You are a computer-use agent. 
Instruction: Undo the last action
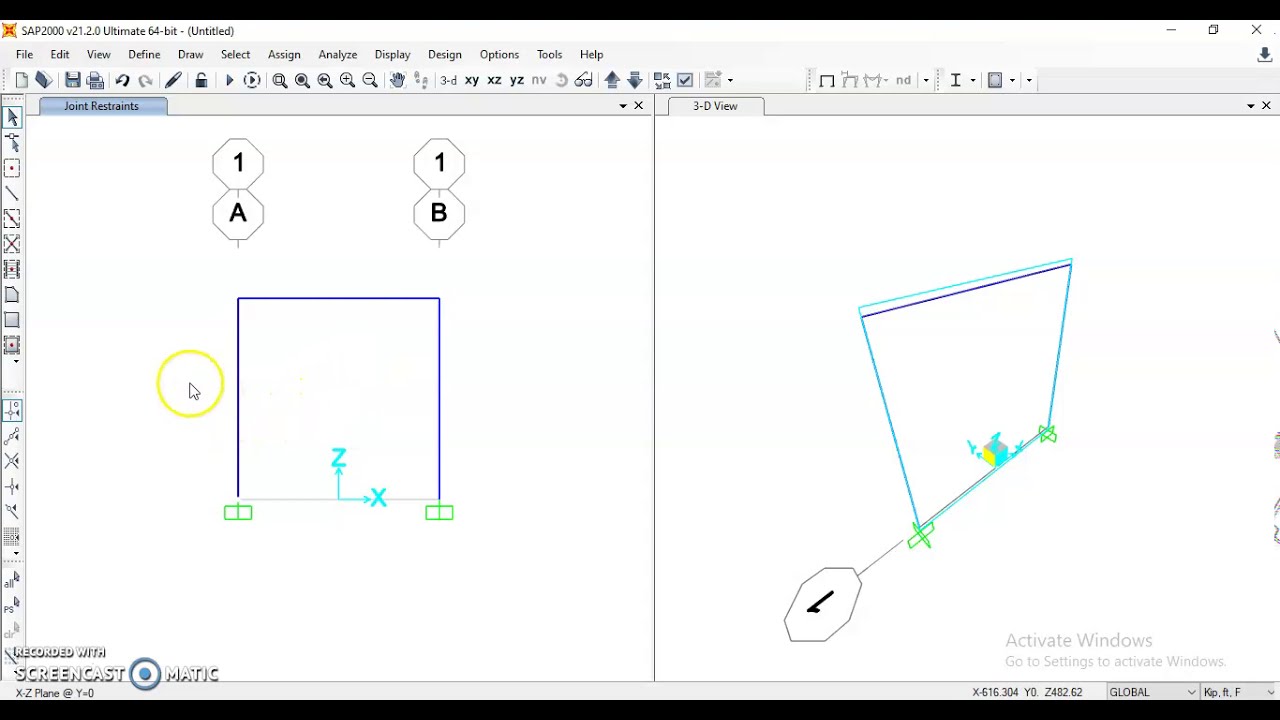122,80
